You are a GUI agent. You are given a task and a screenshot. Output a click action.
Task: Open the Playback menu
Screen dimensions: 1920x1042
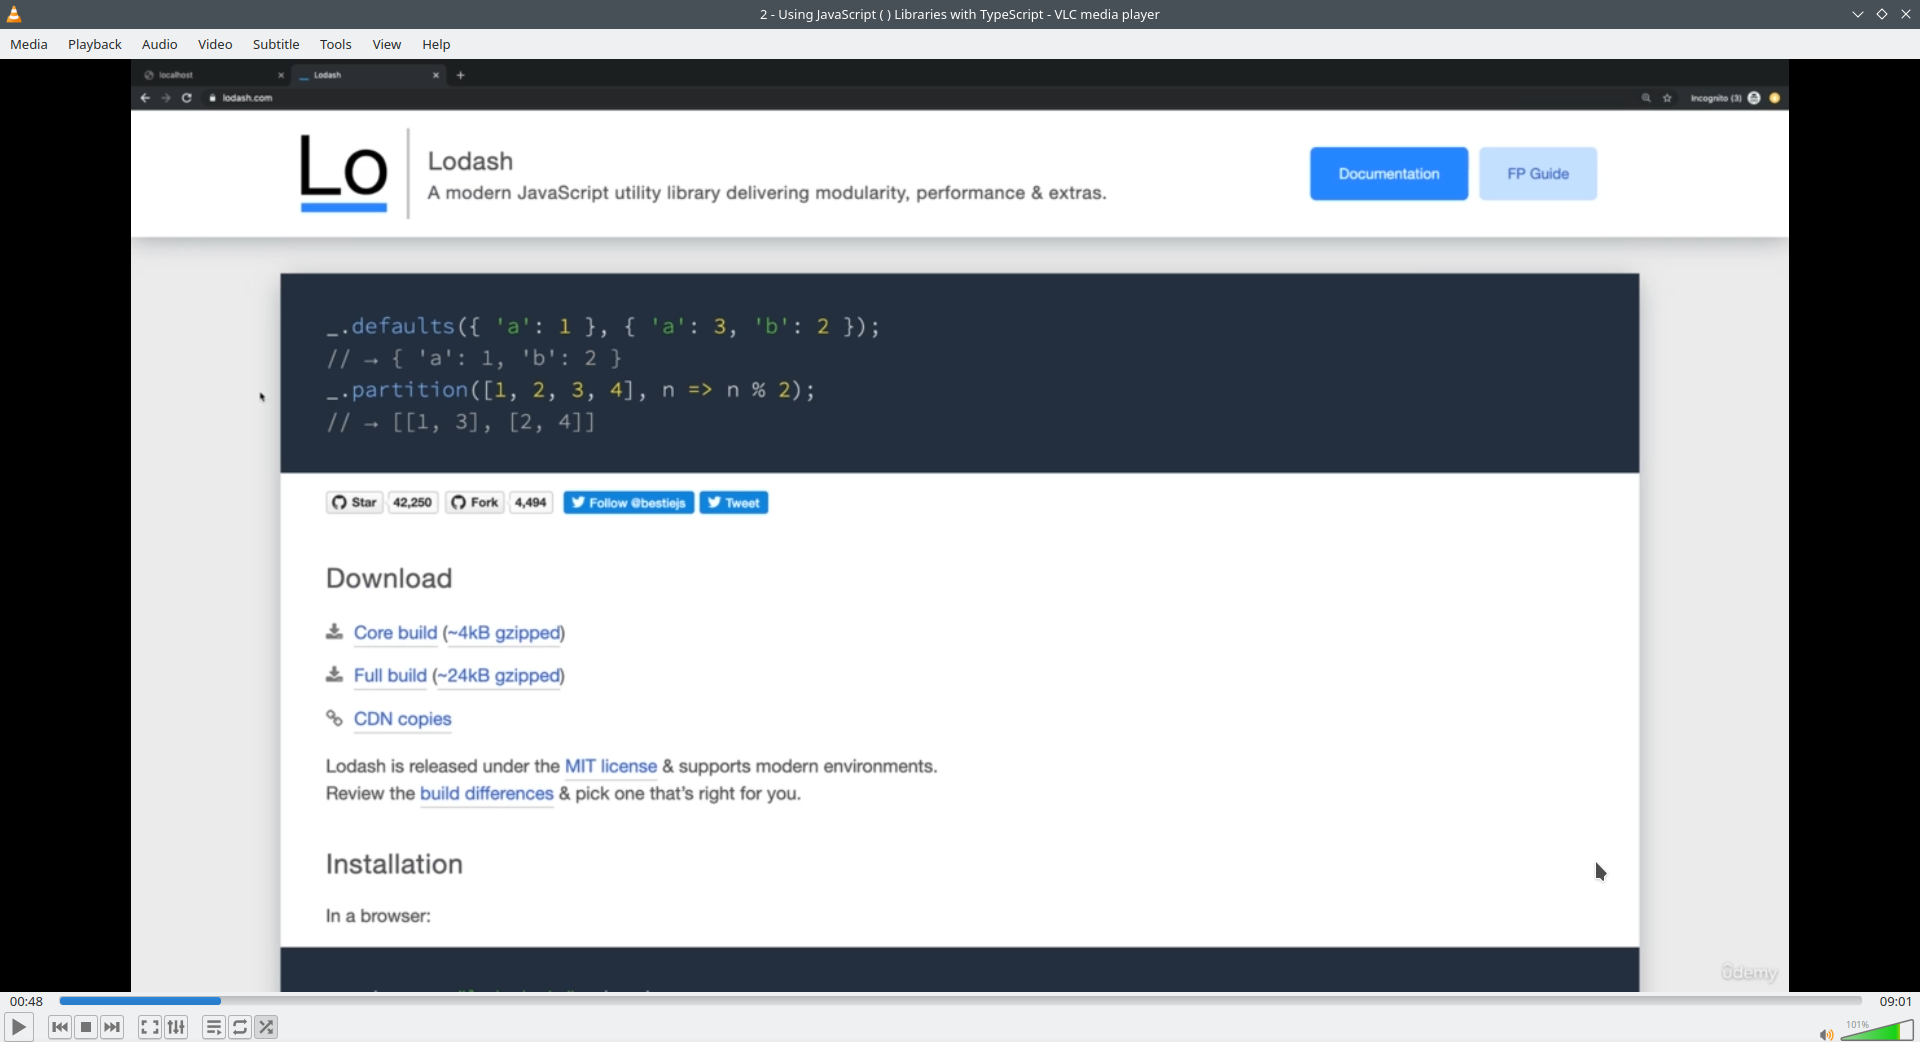coord(95,44)
